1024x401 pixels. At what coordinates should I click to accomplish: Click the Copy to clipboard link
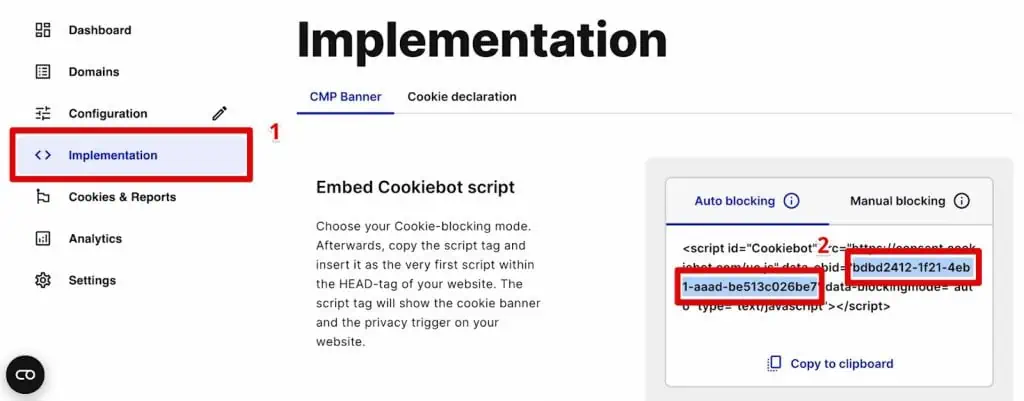click(842, 364)
